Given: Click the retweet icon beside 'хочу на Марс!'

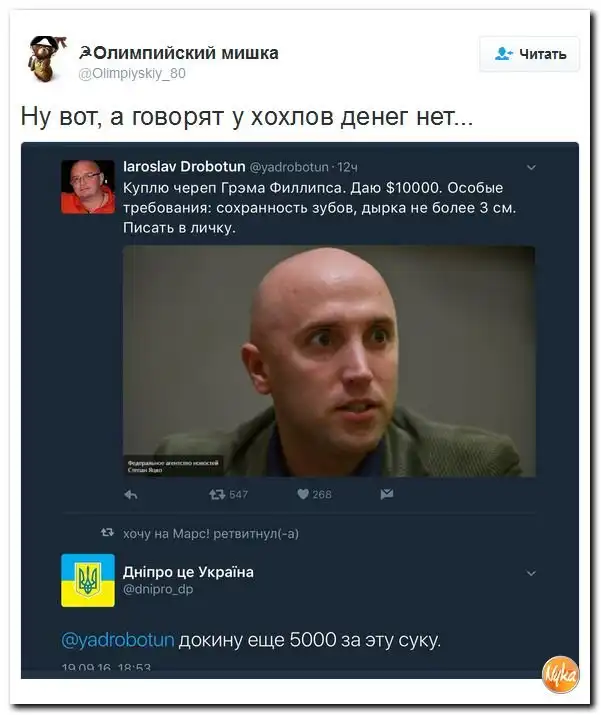Looking at the screenshot, I should tap(107, 532).
